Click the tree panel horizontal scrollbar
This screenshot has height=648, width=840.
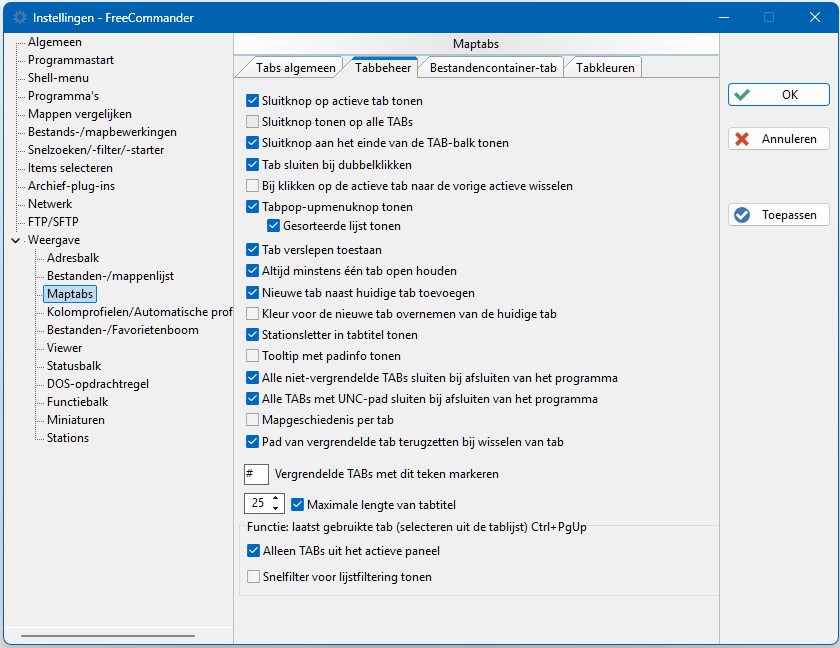pyautogui.click(x=108, y=636)
